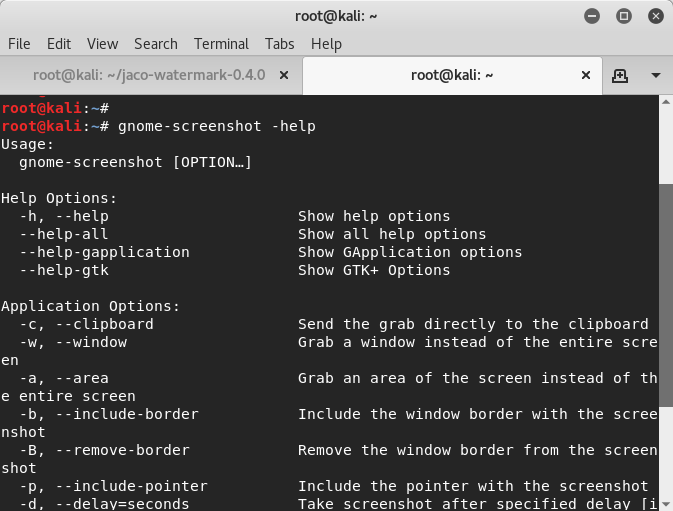This screenshot has width=673, height=511.
Task: Open the Edit menu
Action: point(59,44)
